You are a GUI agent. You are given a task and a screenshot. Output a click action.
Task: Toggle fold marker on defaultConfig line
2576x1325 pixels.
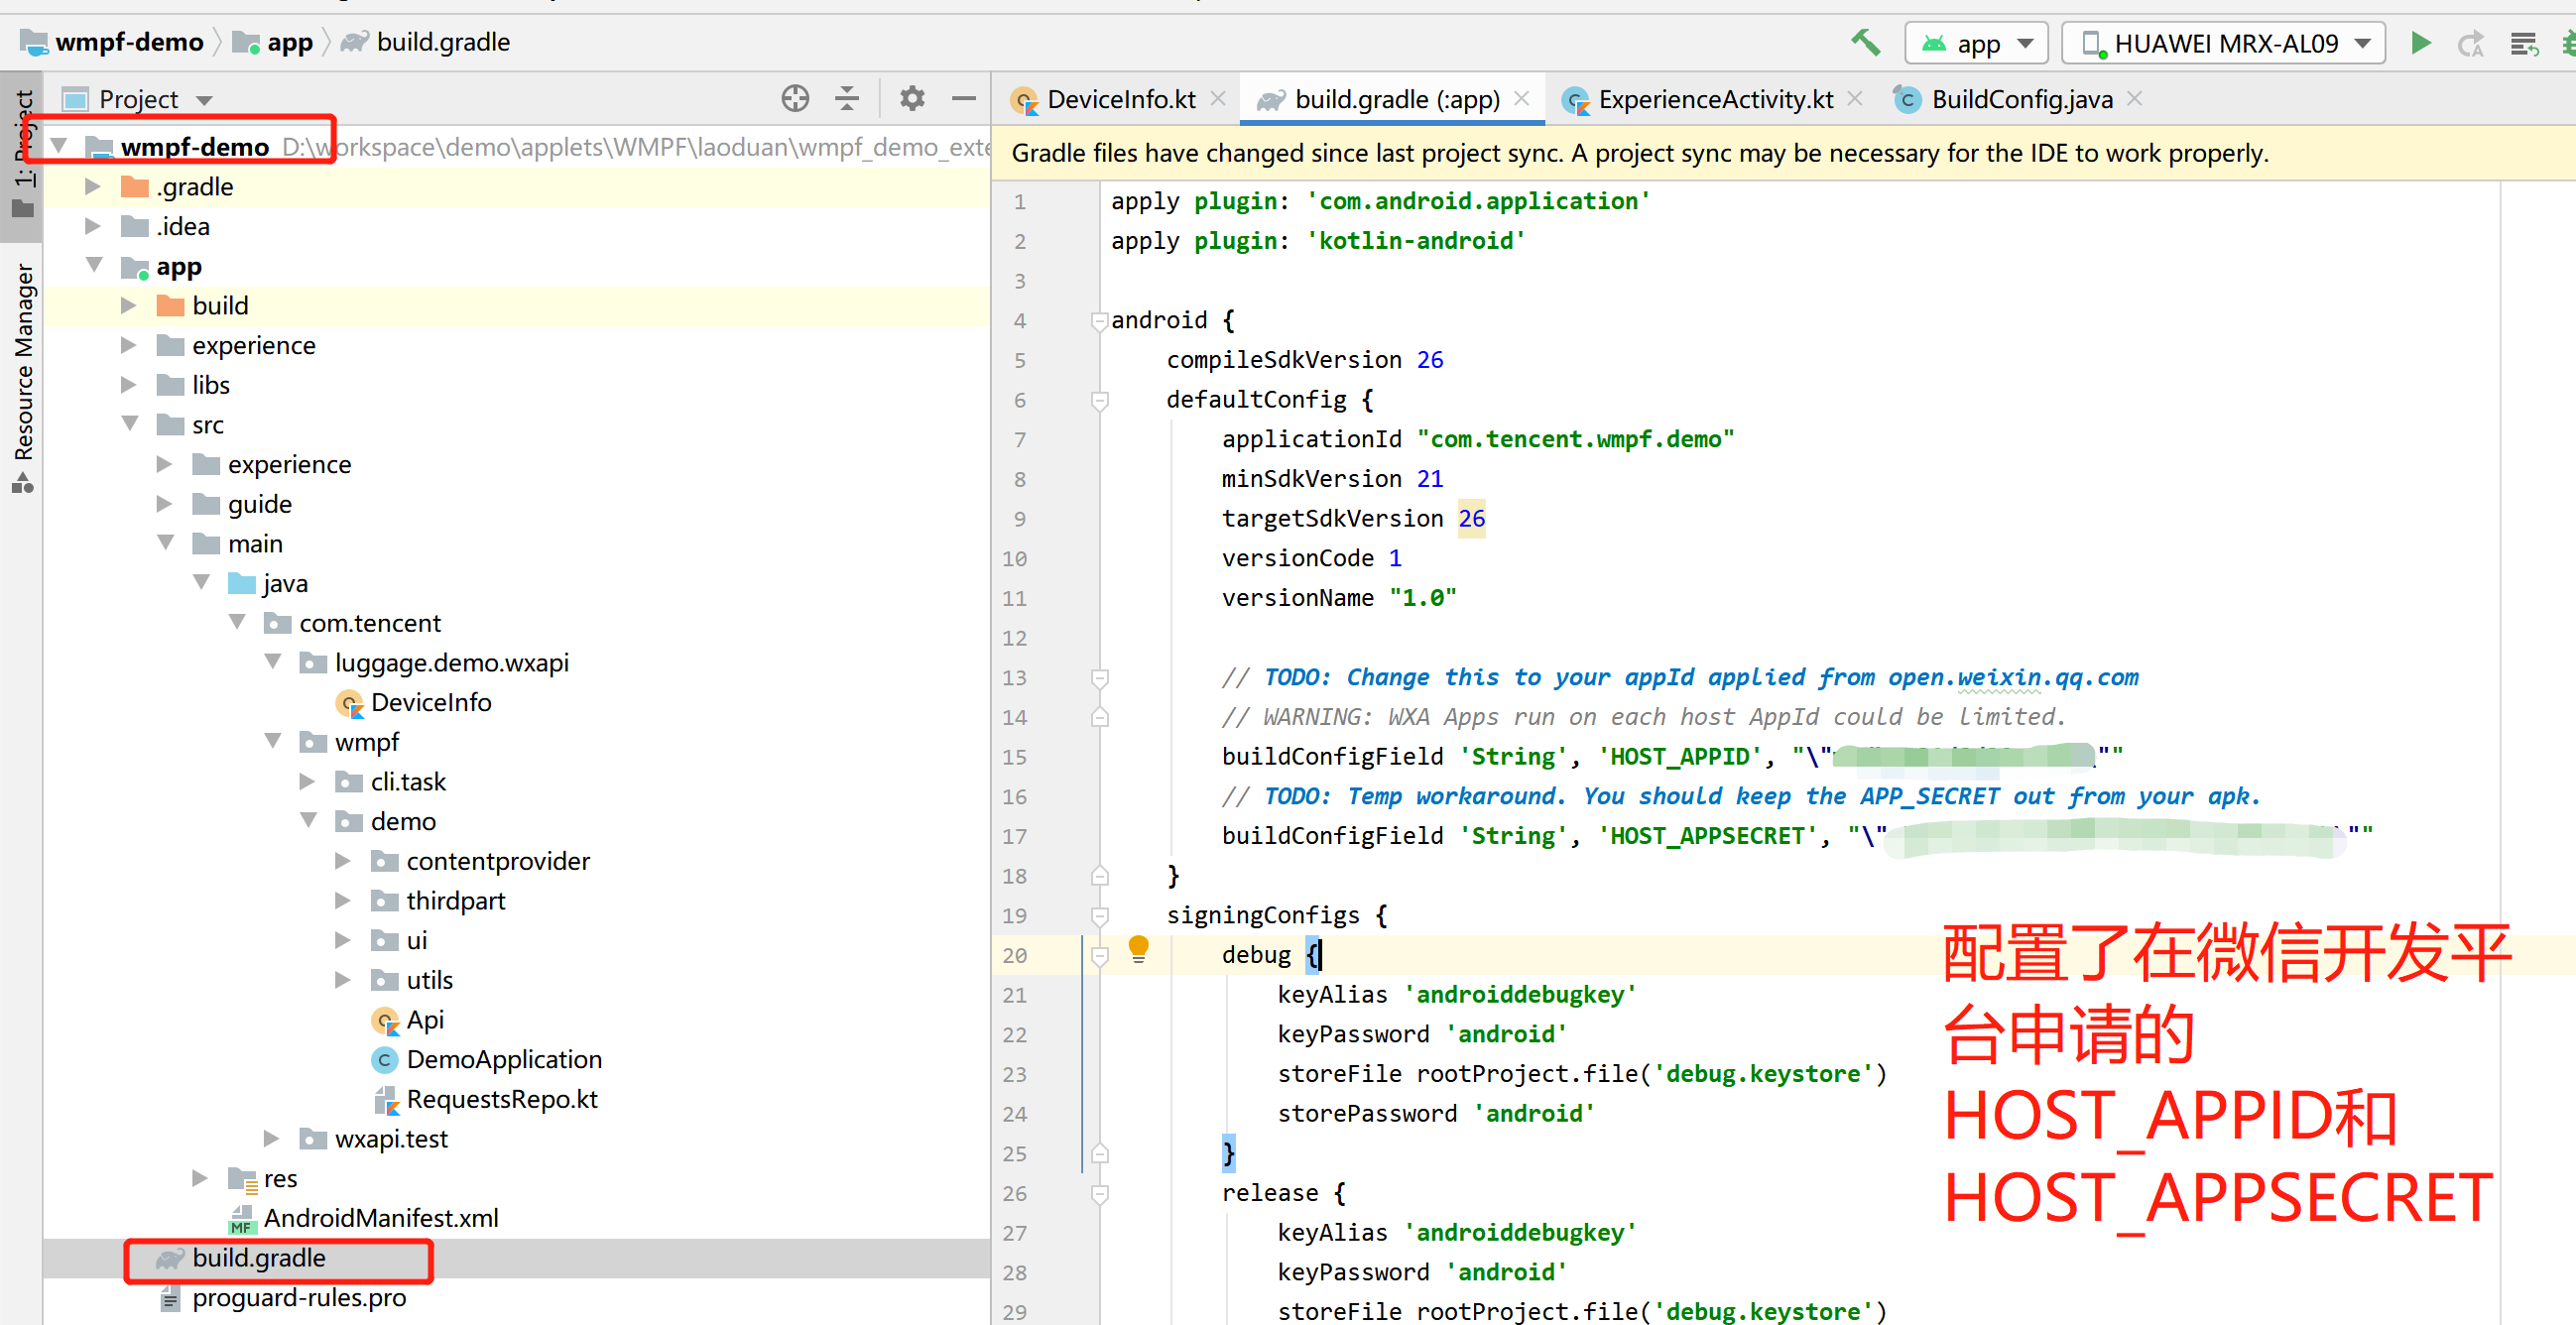click(1099, 400)
